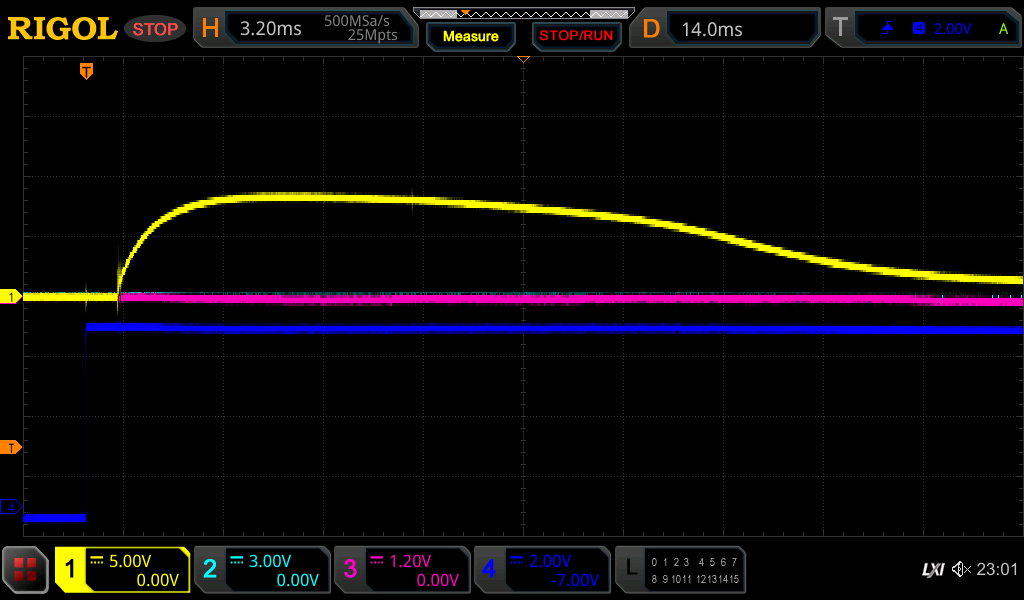Click the orange T trigger level marker on left edge
The image size is (1024, 600).
[12, 447]
